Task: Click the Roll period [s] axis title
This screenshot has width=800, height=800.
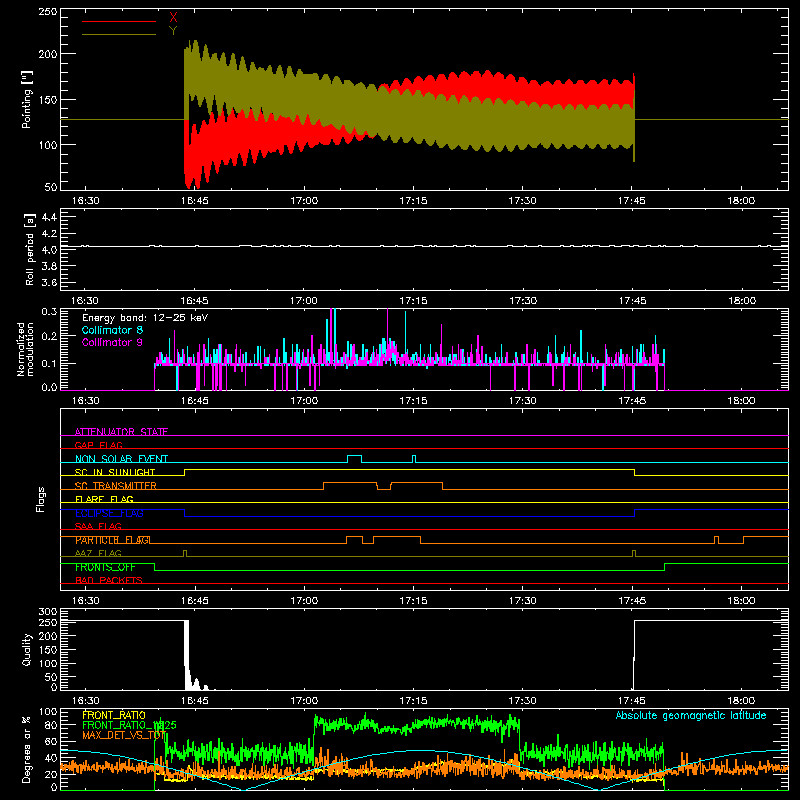Action: click(30, 249)
